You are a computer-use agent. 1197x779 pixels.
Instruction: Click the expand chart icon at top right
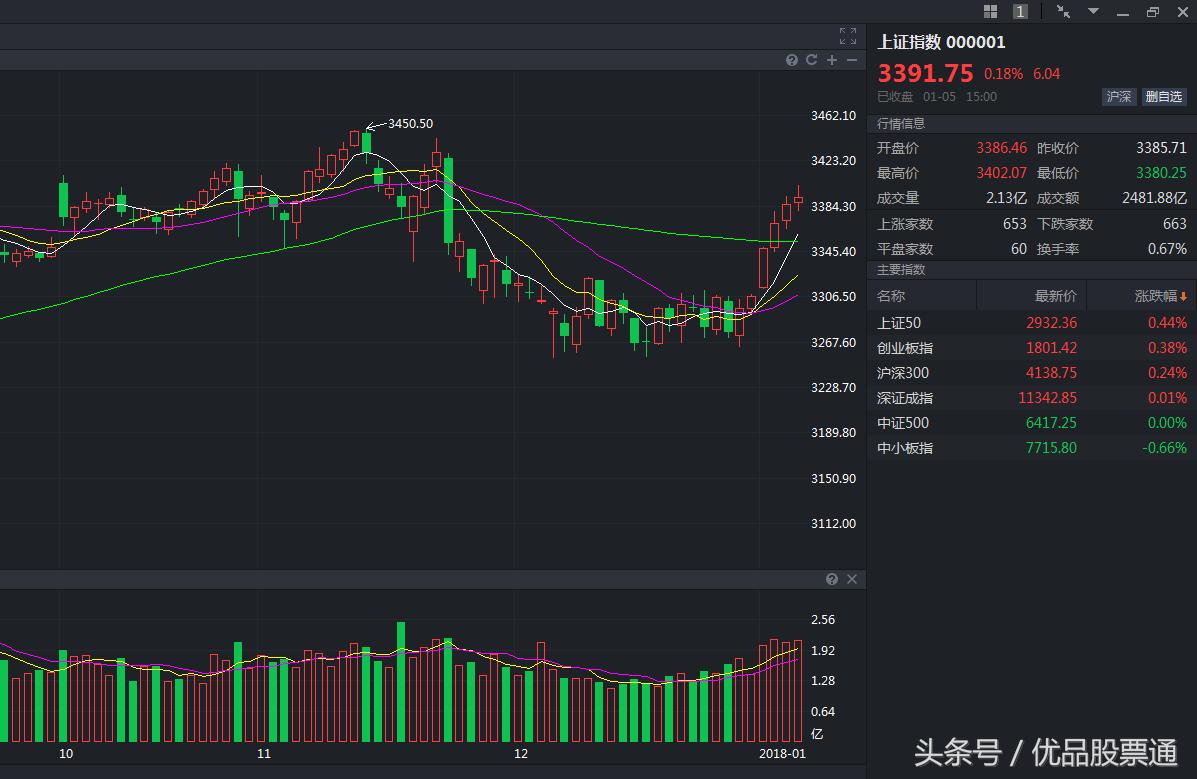click(847, 36)
